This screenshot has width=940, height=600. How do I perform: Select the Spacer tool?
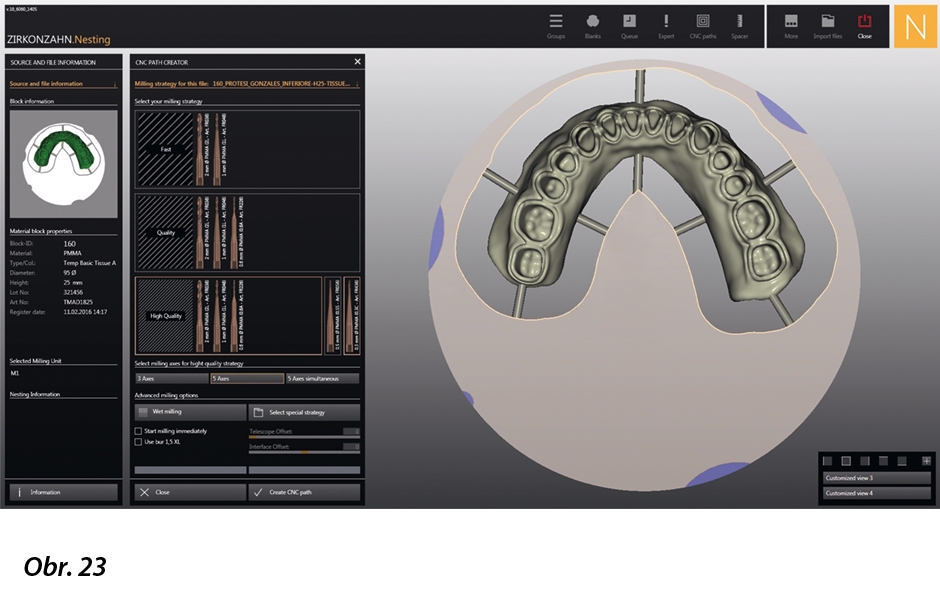click(739, 26)
